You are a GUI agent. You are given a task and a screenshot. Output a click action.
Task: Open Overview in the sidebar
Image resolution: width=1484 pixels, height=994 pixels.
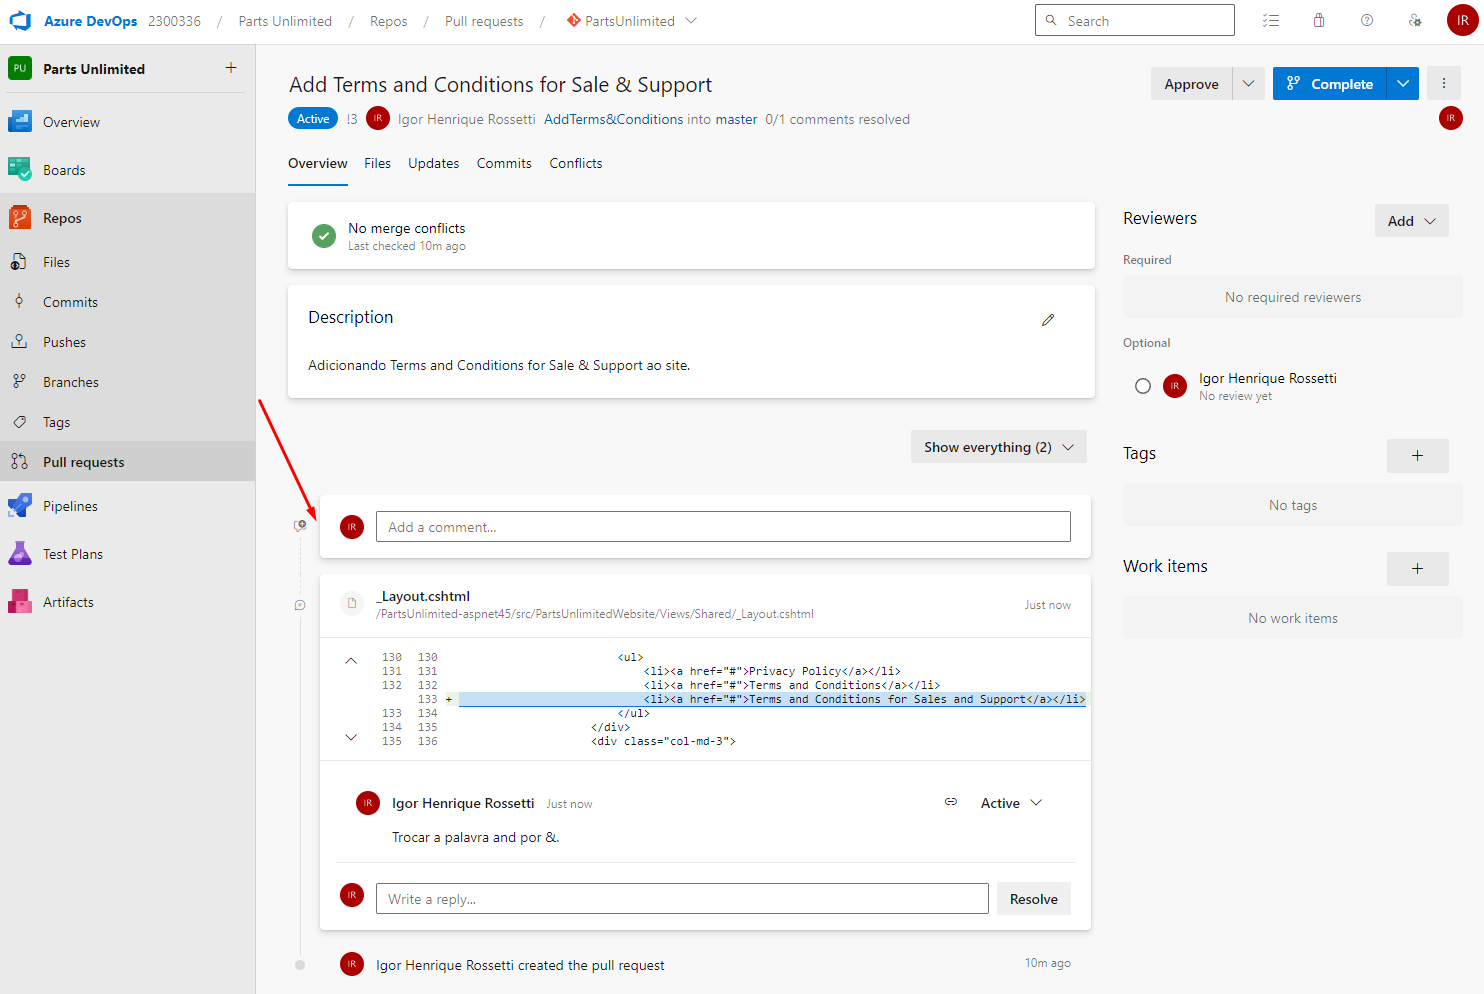[127, 122]
